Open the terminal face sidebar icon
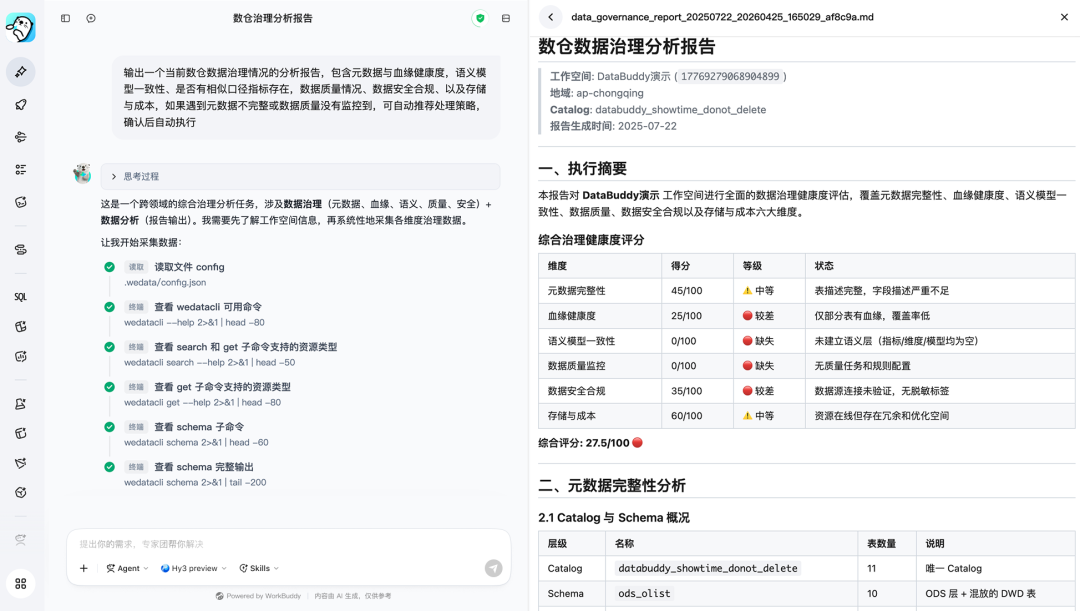This screenshot has height=611, width=1080. [21, 202]
